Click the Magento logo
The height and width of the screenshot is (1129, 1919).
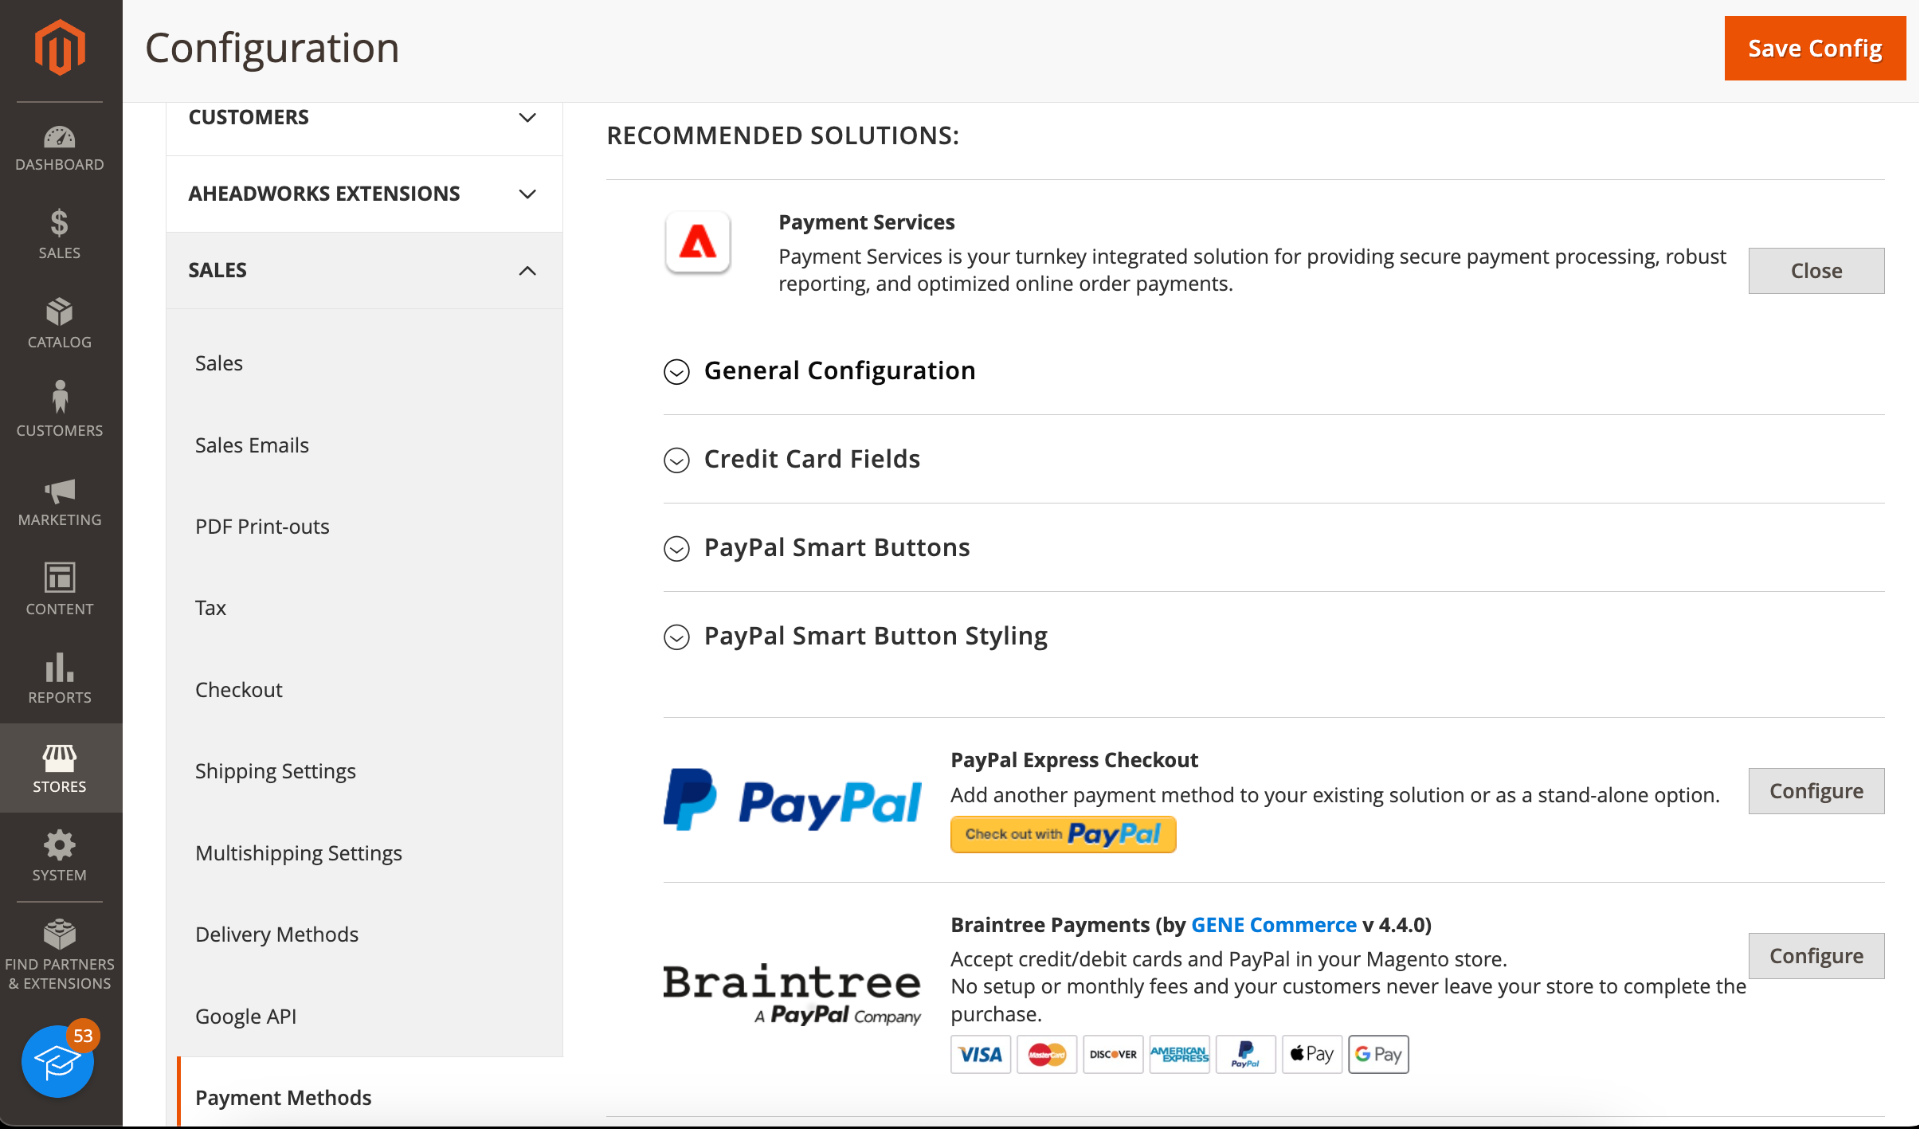click(60, 47)
